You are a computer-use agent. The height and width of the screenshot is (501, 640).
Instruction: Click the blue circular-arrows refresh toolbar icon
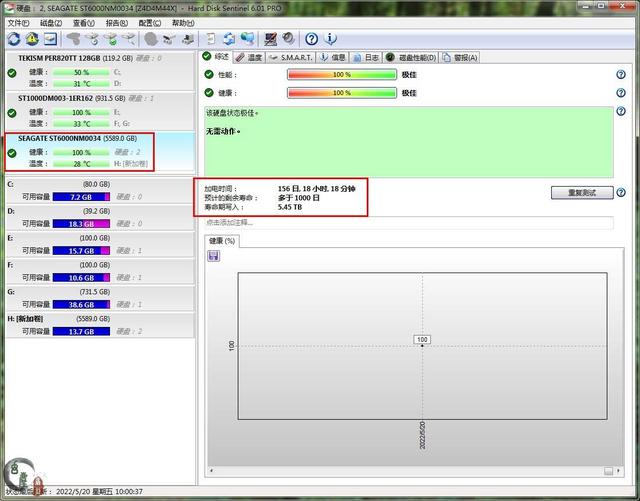point(14,39)
